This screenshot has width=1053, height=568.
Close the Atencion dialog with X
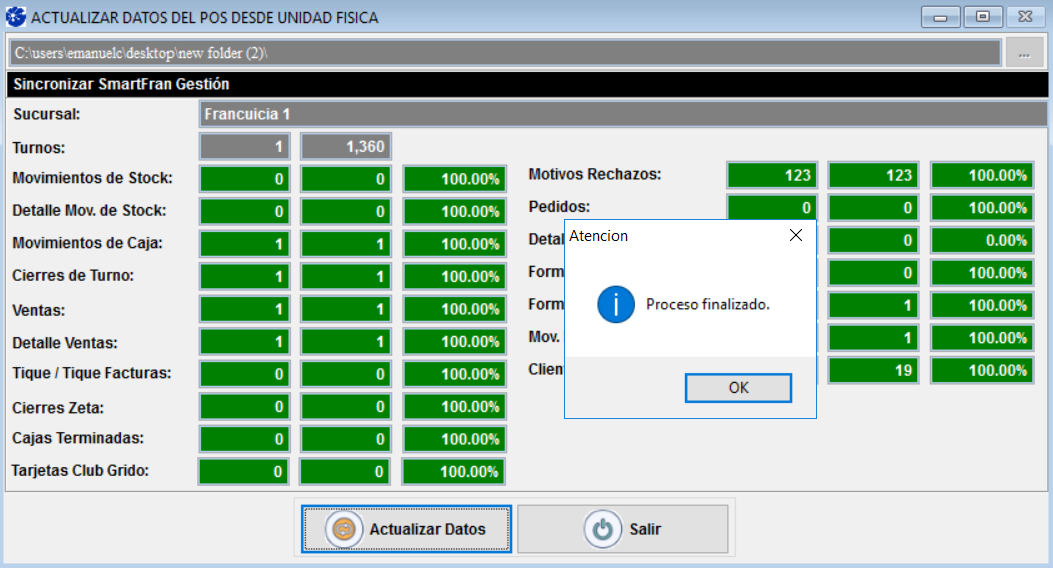pos(796,235)
